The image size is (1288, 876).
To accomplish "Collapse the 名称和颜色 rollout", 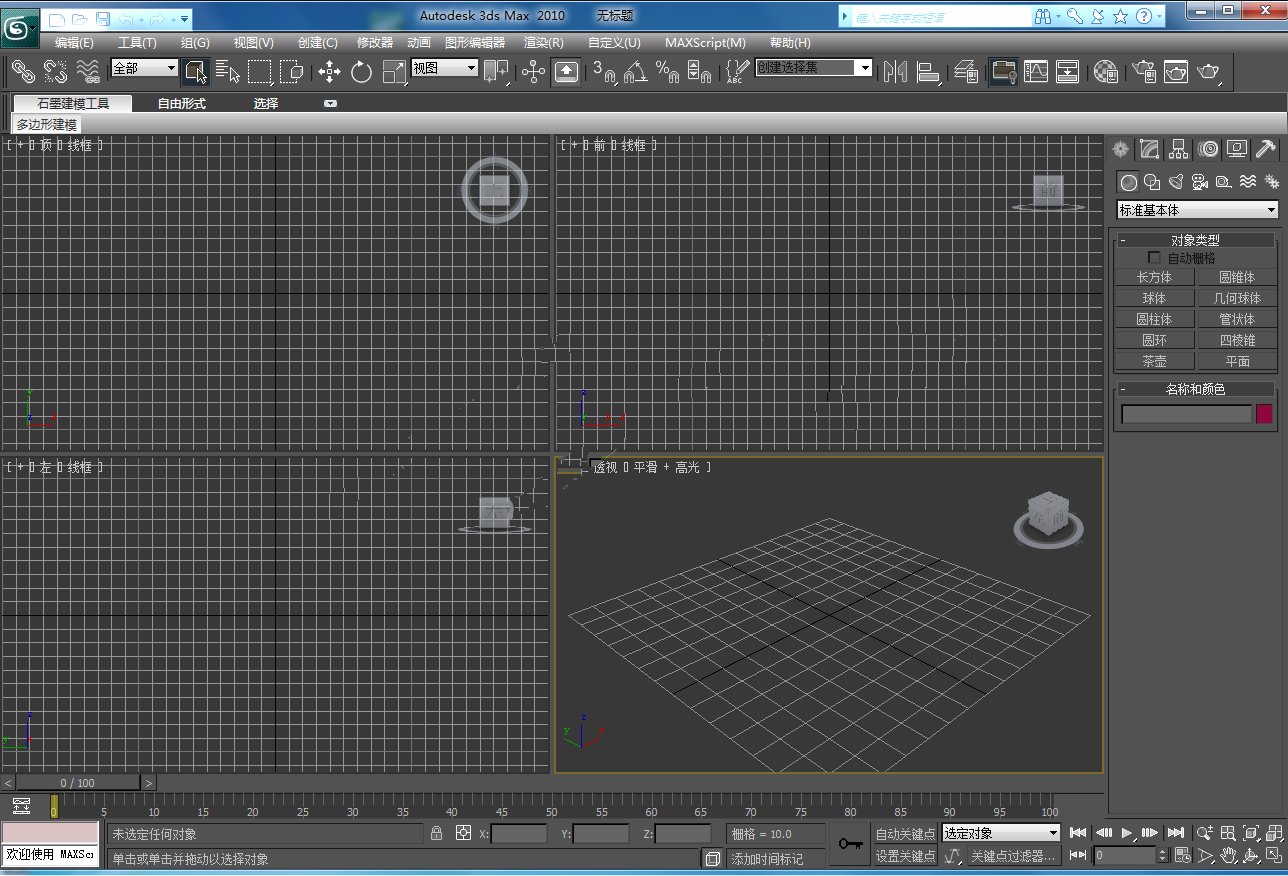I will pos(1196,389).
